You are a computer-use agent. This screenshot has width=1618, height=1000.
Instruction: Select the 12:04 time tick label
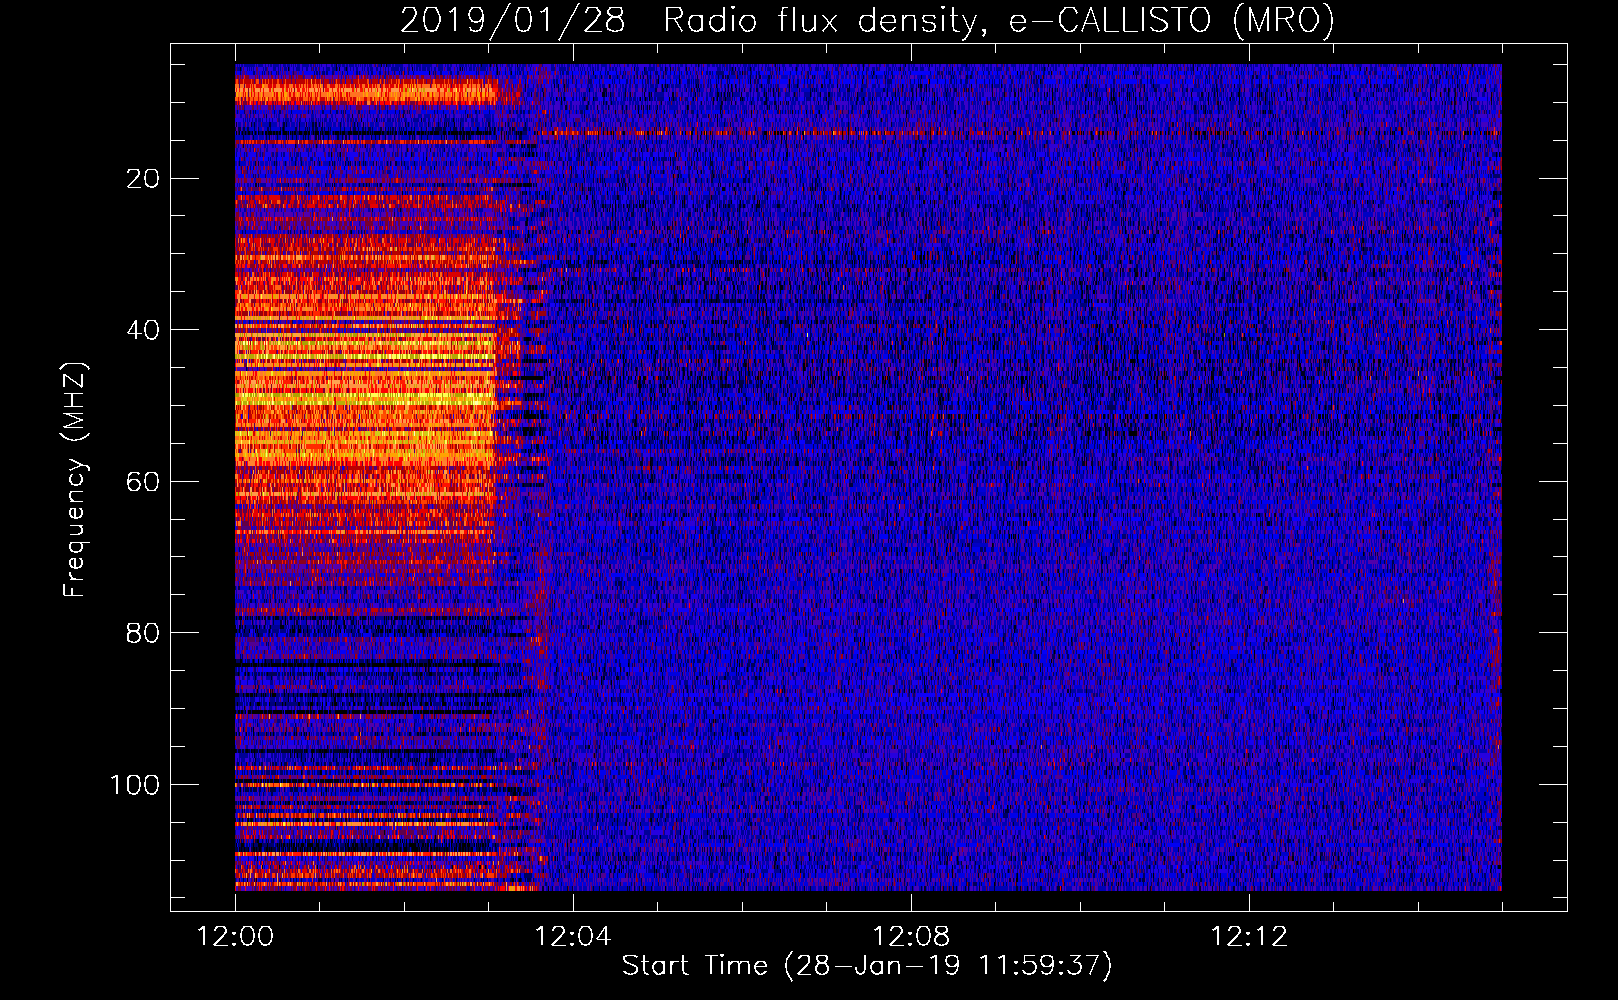[x=573, y=937]
